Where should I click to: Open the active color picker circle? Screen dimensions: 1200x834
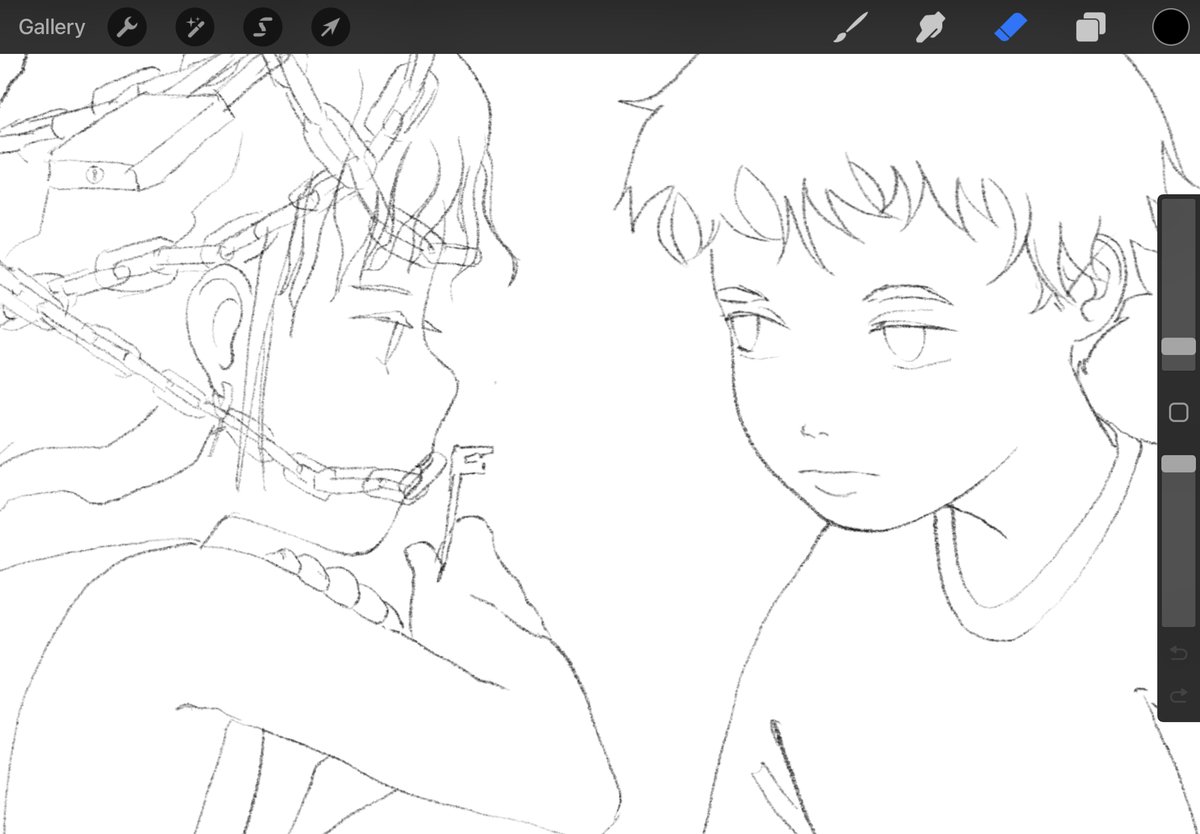[1170, 27]
